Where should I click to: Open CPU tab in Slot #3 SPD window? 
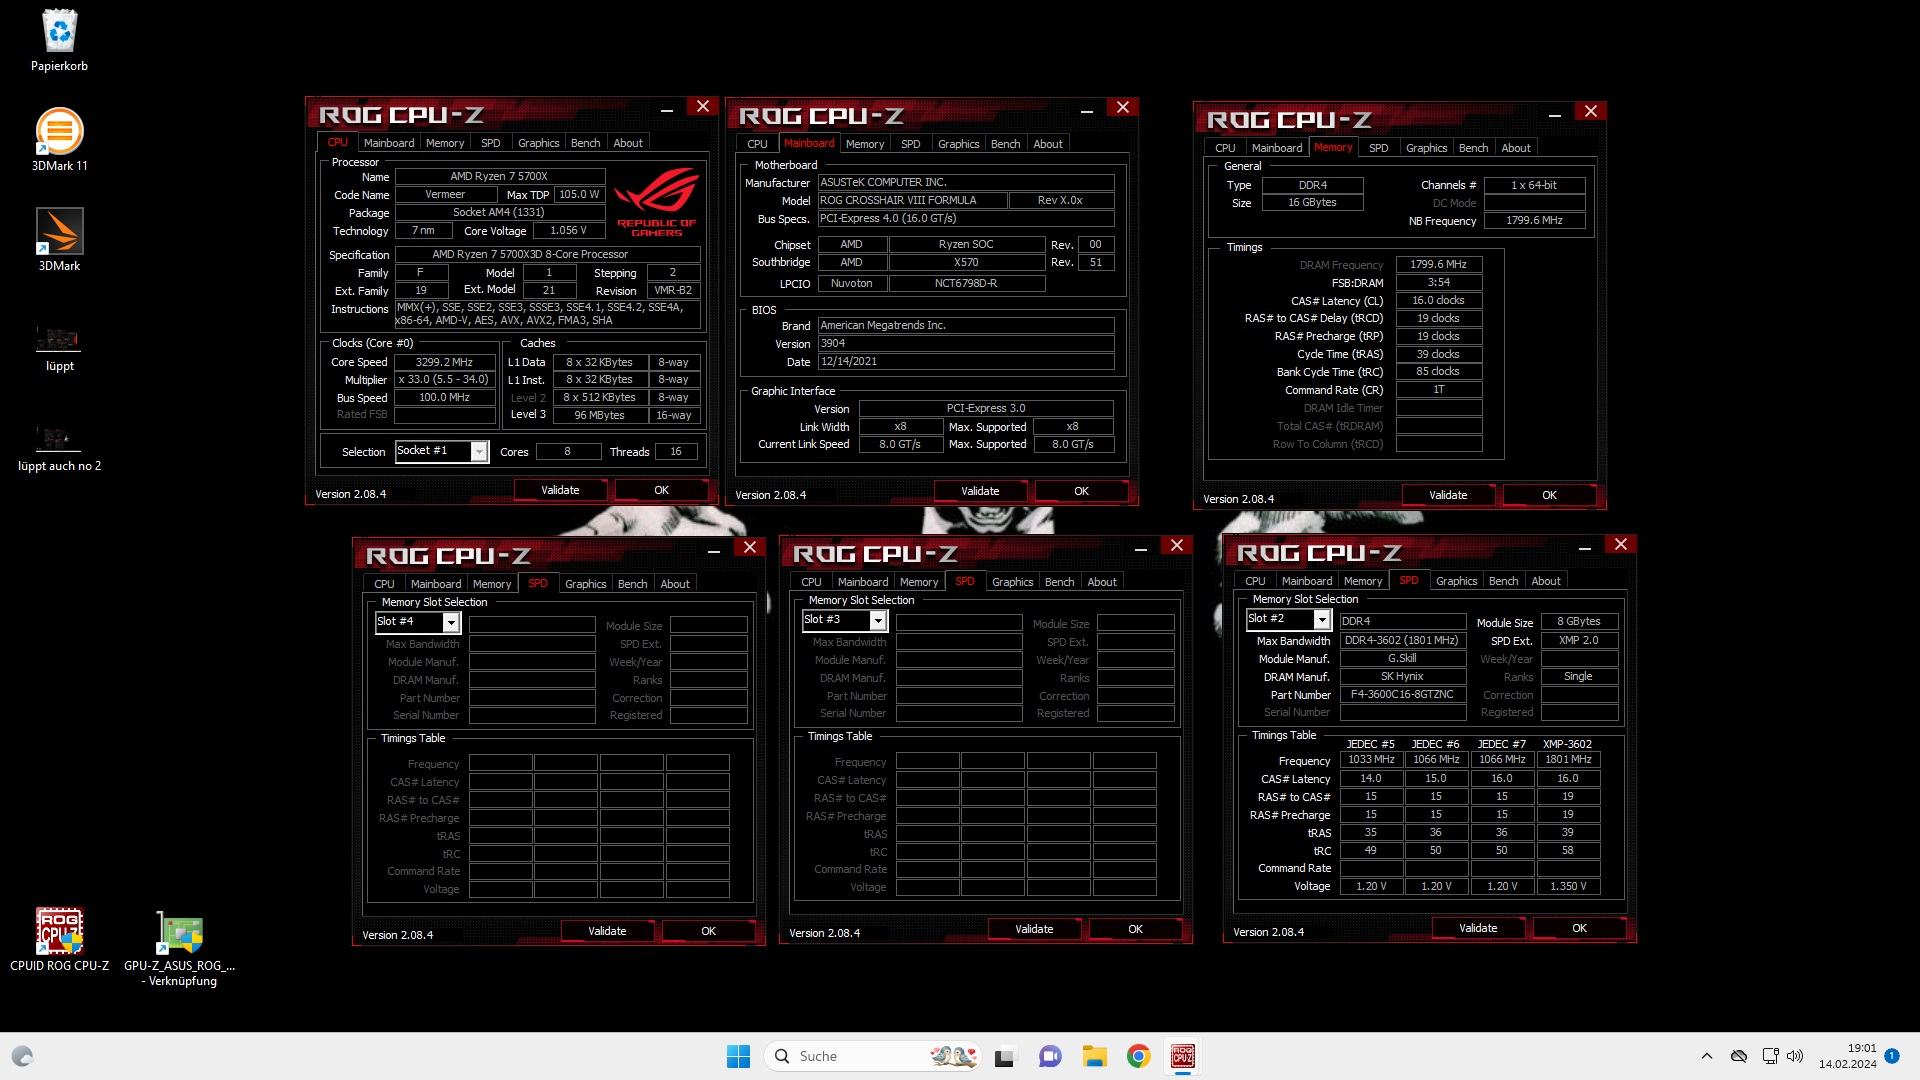pyautogui.click(x=811, y=582)
